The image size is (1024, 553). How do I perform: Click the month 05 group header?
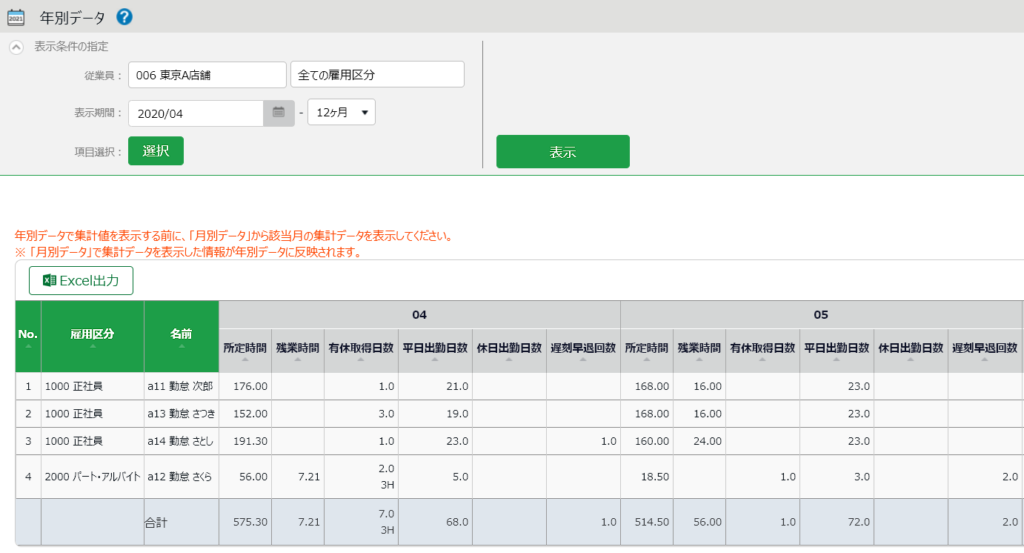point(820,314)
